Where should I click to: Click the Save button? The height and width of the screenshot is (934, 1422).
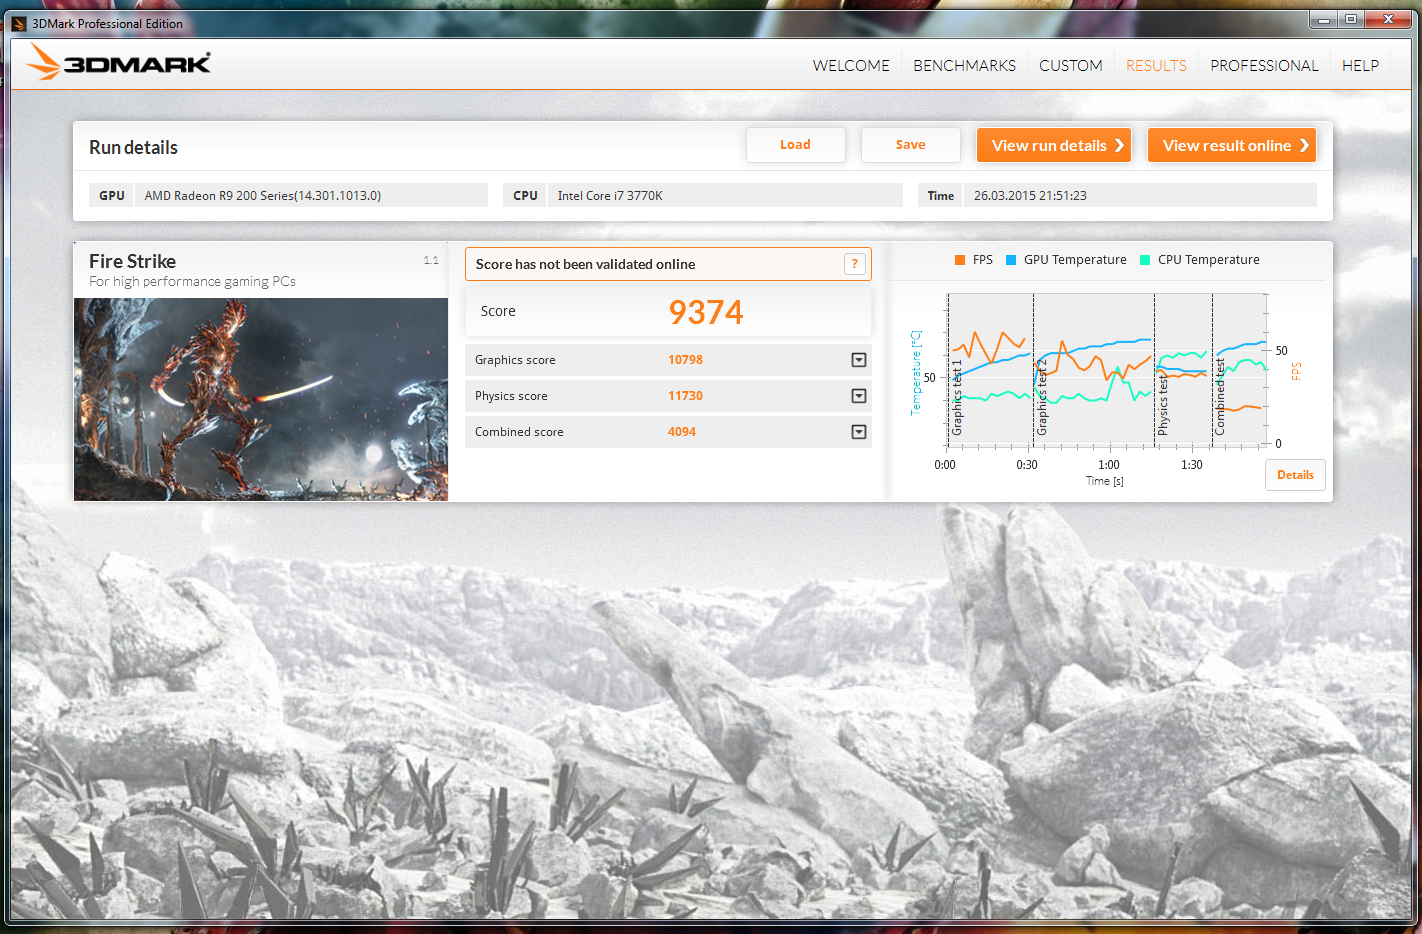(911, 145)
